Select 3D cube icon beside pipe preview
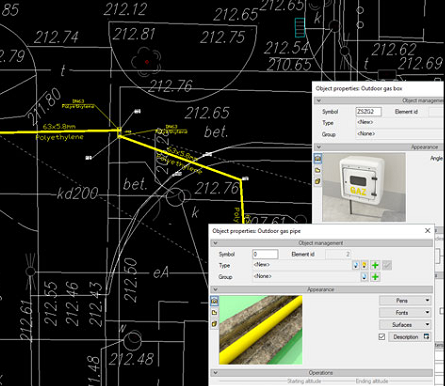The image size is (445, 386). pos(214,324)
